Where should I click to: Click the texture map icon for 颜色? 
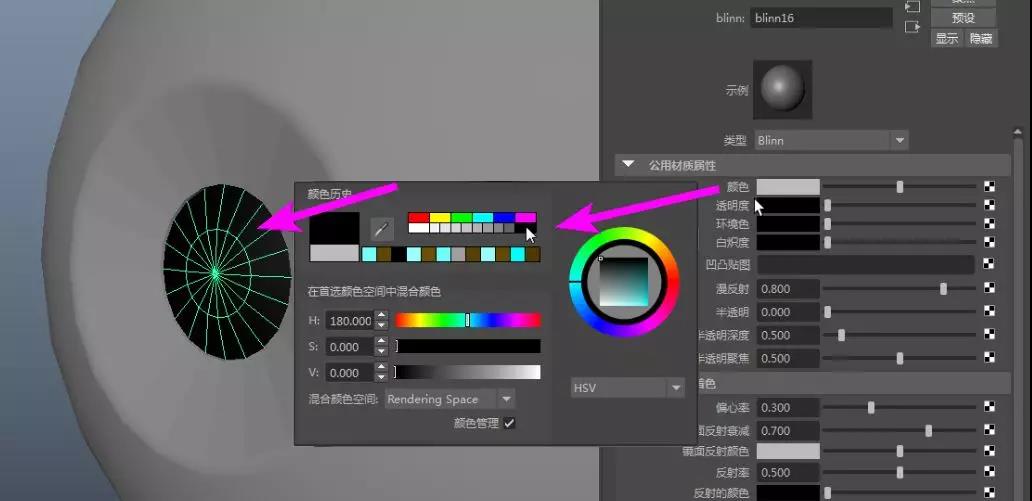(x=989, y=186)
